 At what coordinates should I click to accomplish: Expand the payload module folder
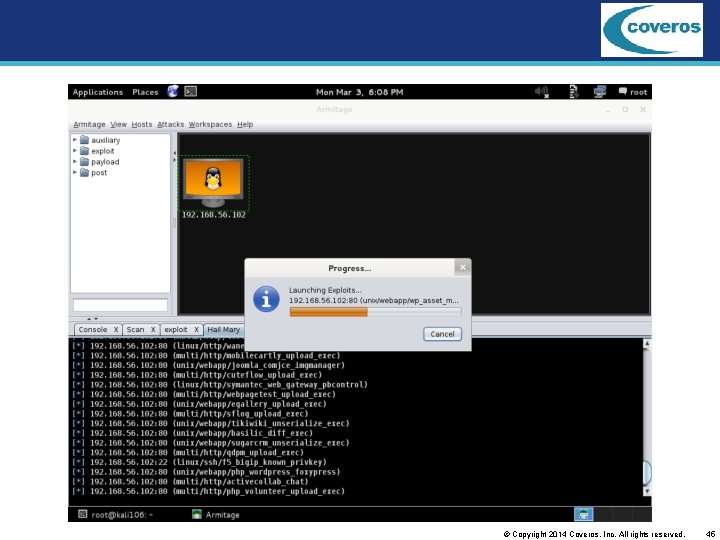pos(75,162)
